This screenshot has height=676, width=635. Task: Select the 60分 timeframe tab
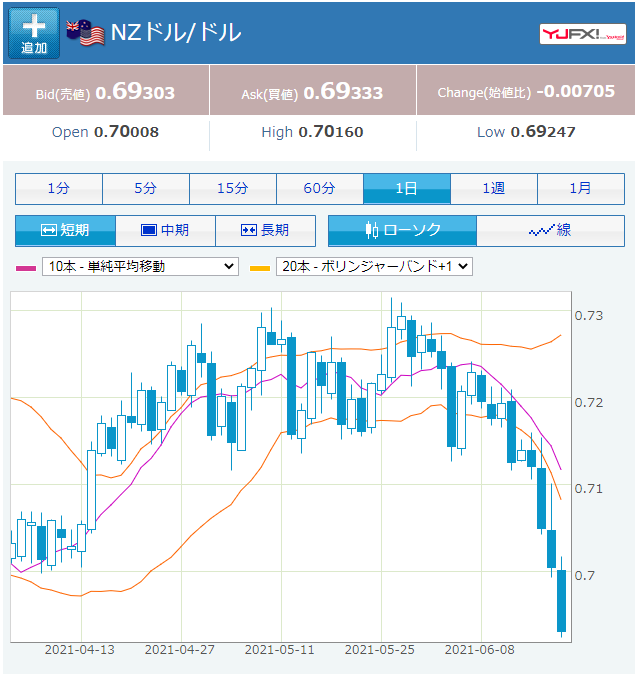click(320, 189)
